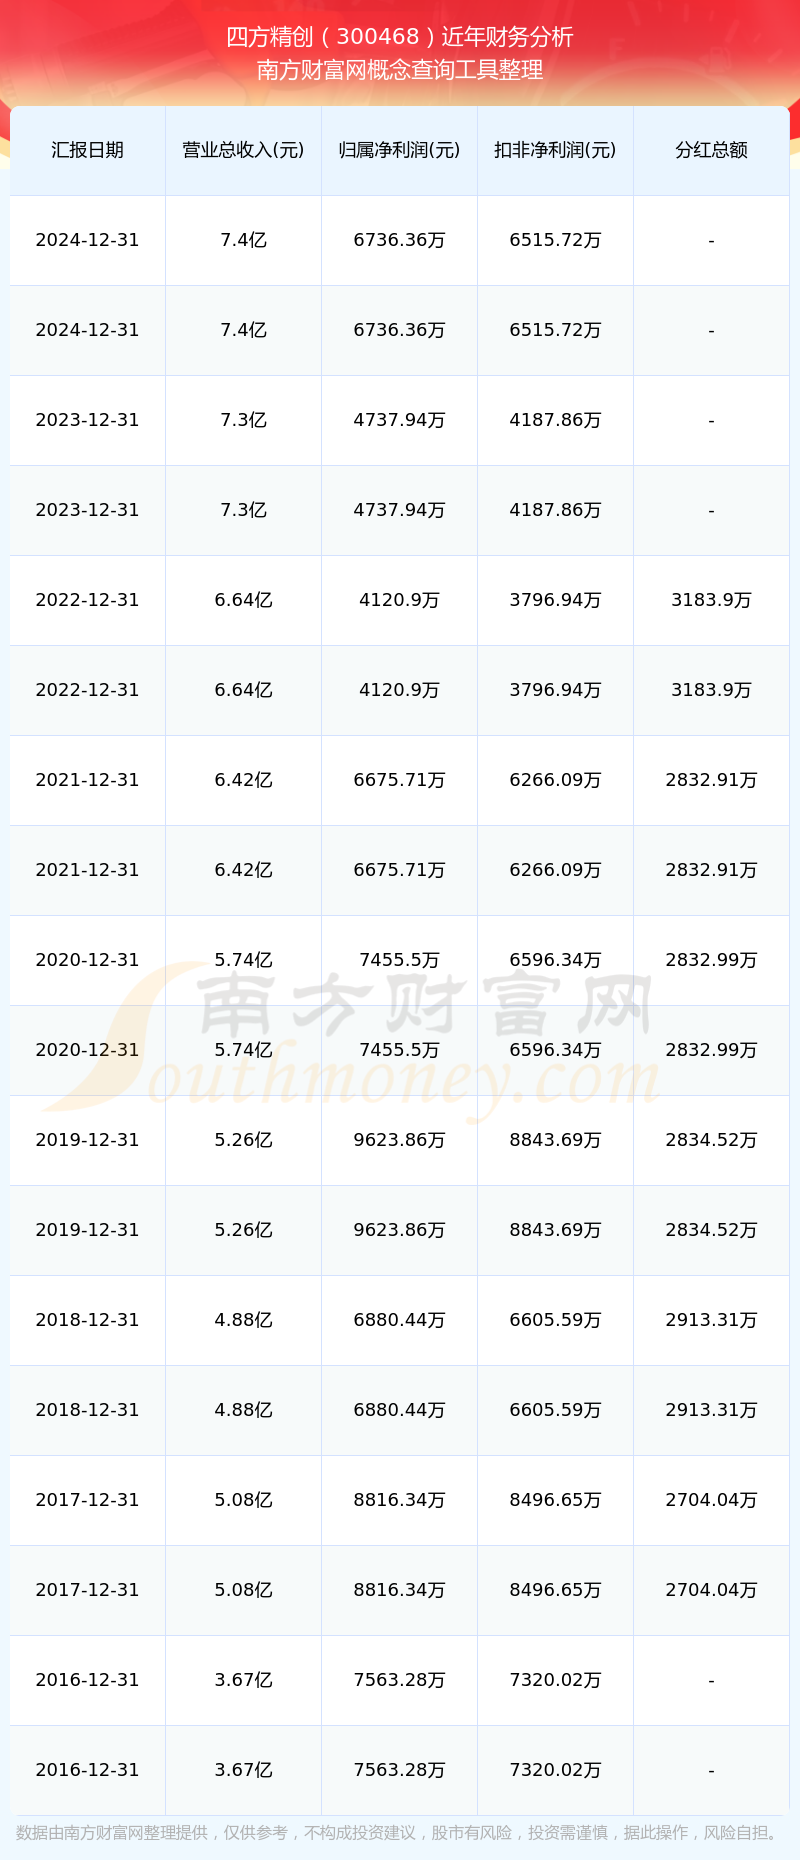Click the 营业总收入(元) column header
This screenshot has width=800, height=1860.
click(x=243, y=150)
